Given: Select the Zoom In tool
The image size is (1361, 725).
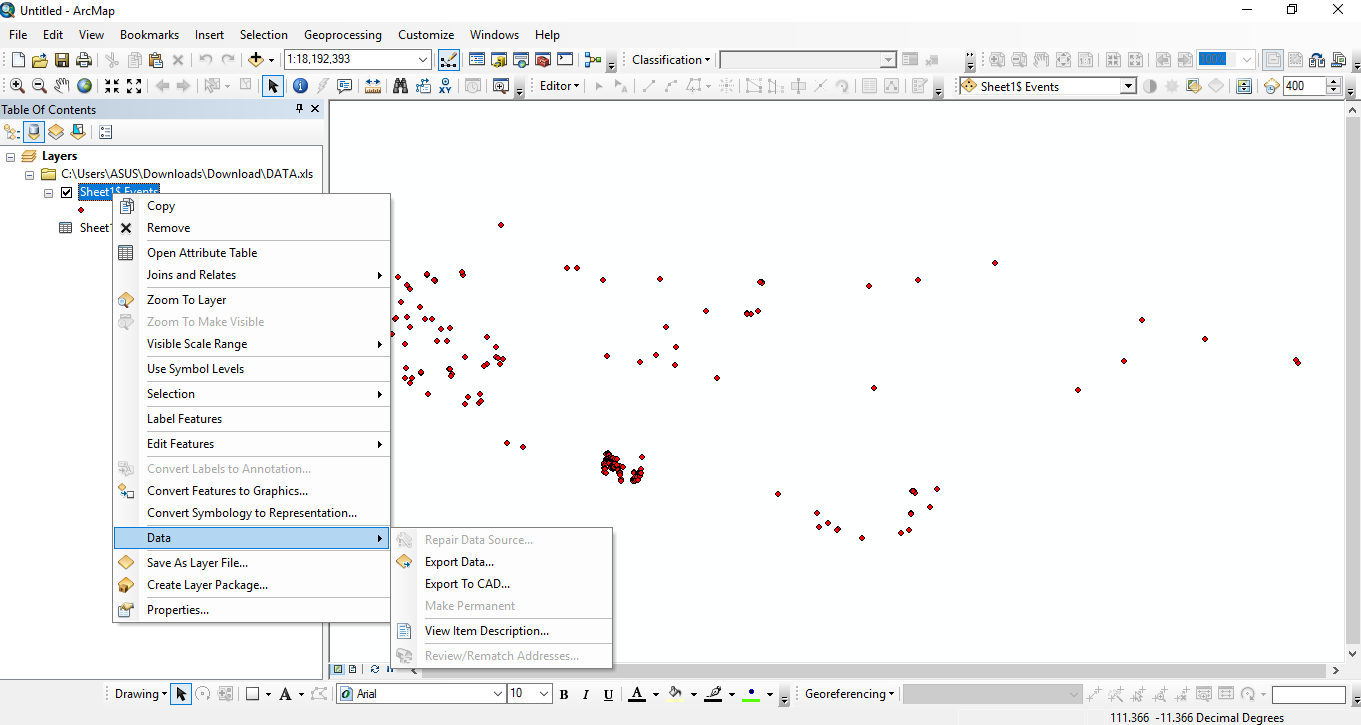Looking at the screenshot, I should [17, 86].
